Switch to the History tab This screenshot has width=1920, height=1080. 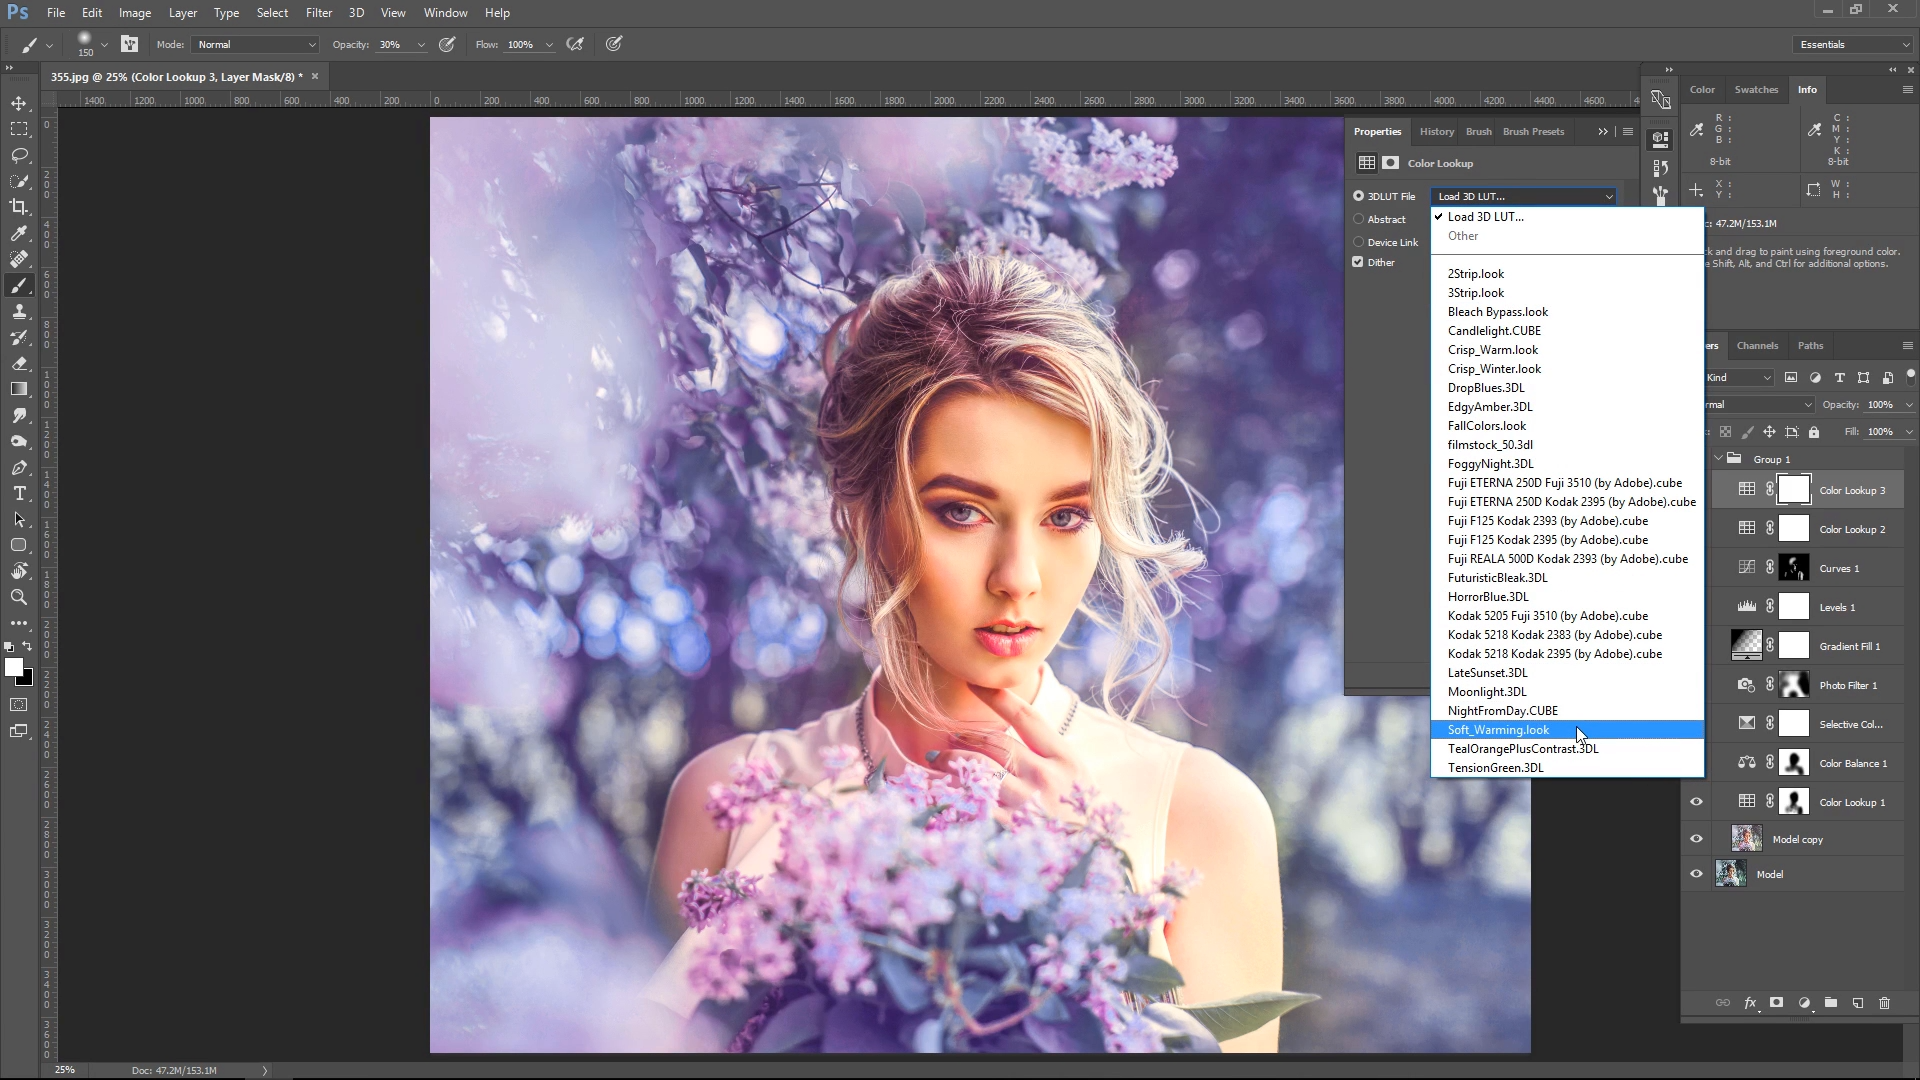(1437, 131)
